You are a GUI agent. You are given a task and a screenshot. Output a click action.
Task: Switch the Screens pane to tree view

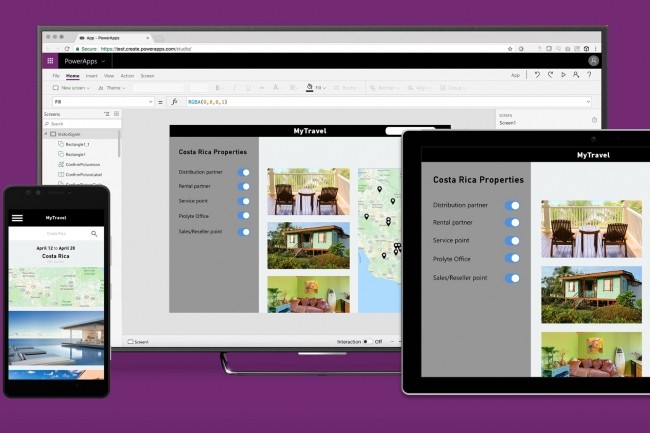(x=107, y=114)
